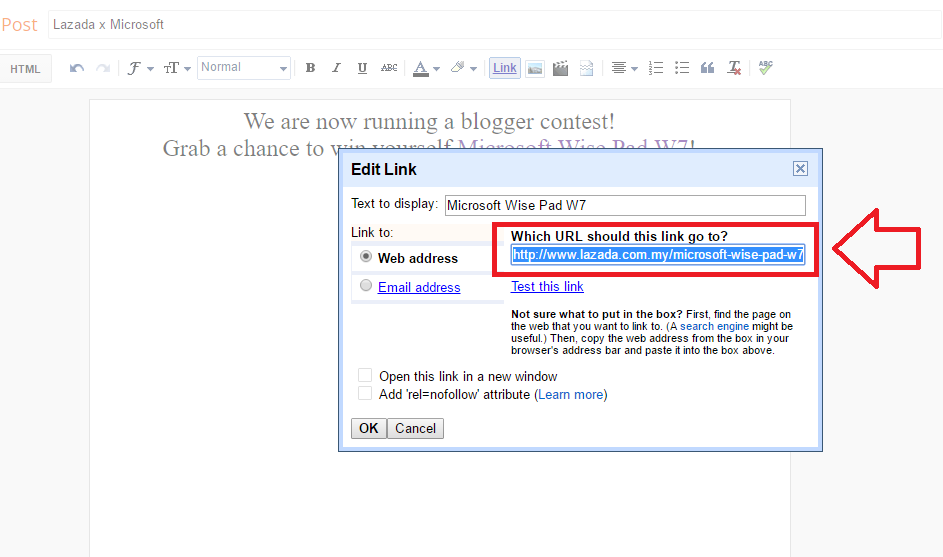Insert a numbered list

(656, 68)
